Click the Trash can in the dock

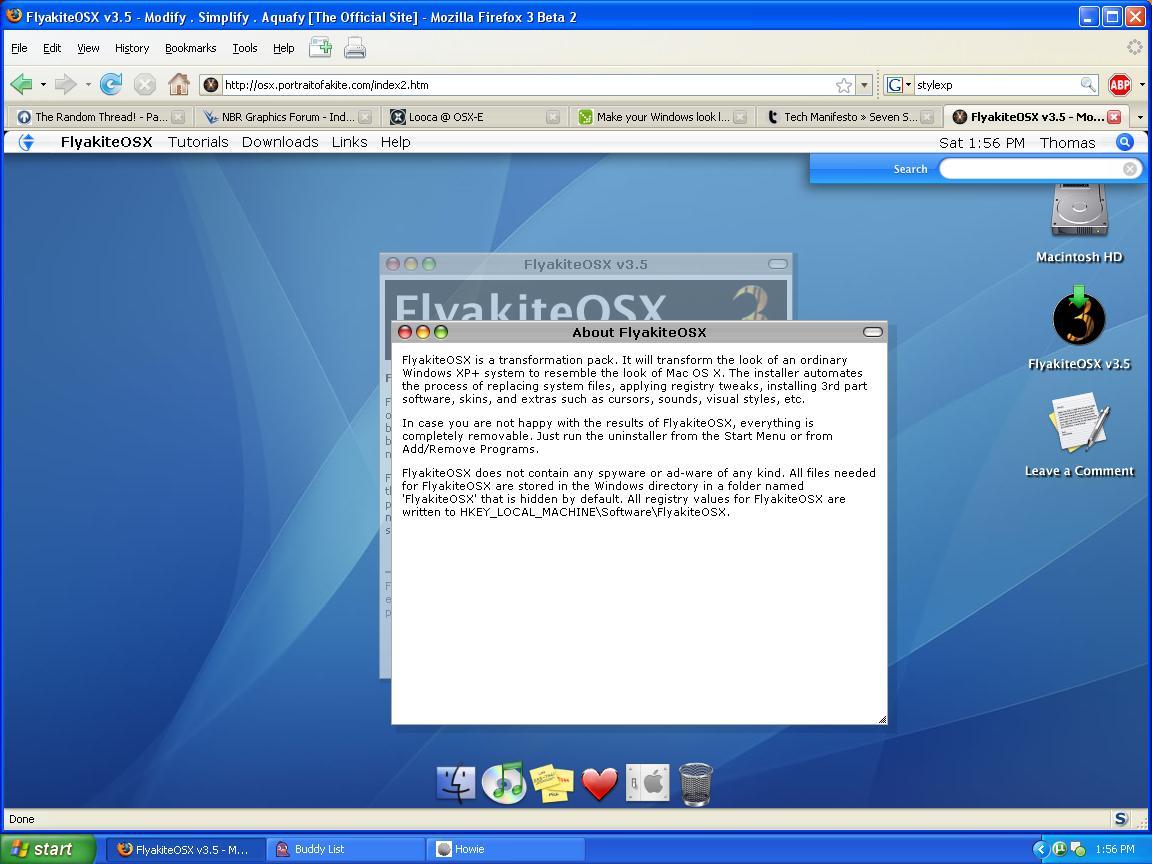696,784
